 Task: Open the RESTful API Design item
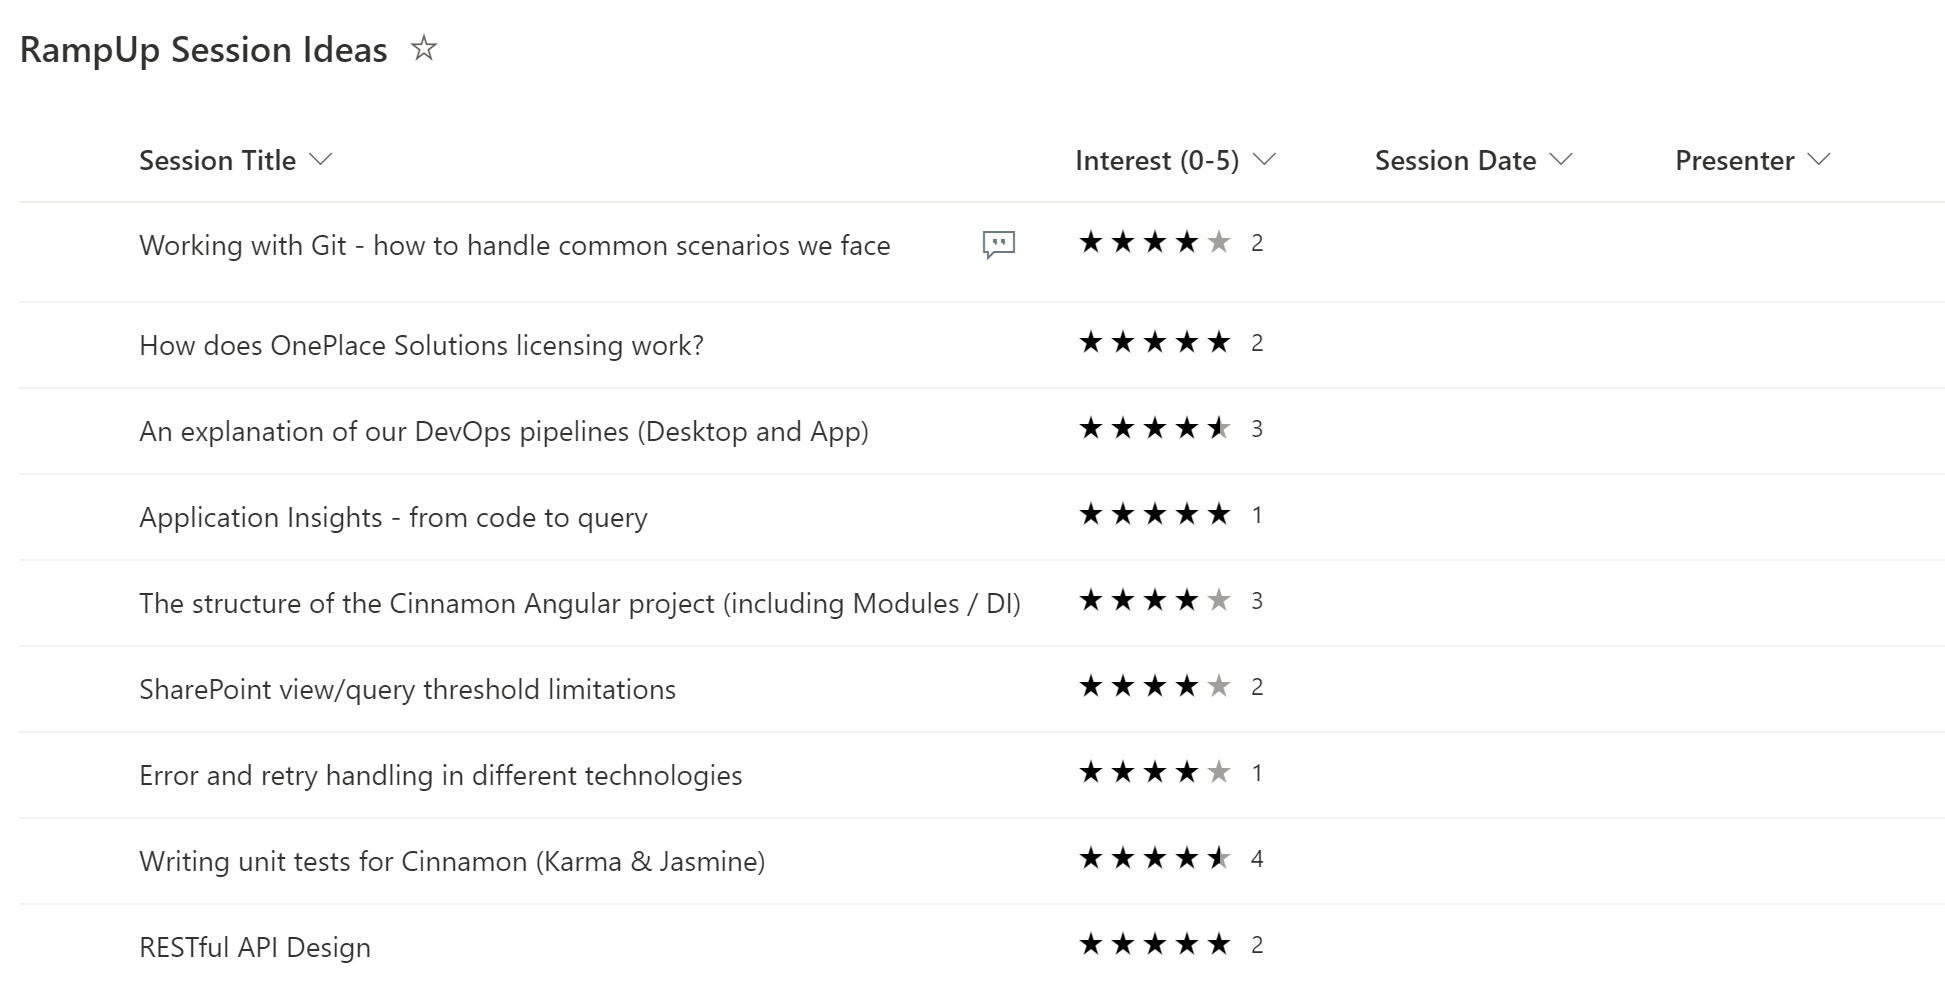click(x=255, y=946)
